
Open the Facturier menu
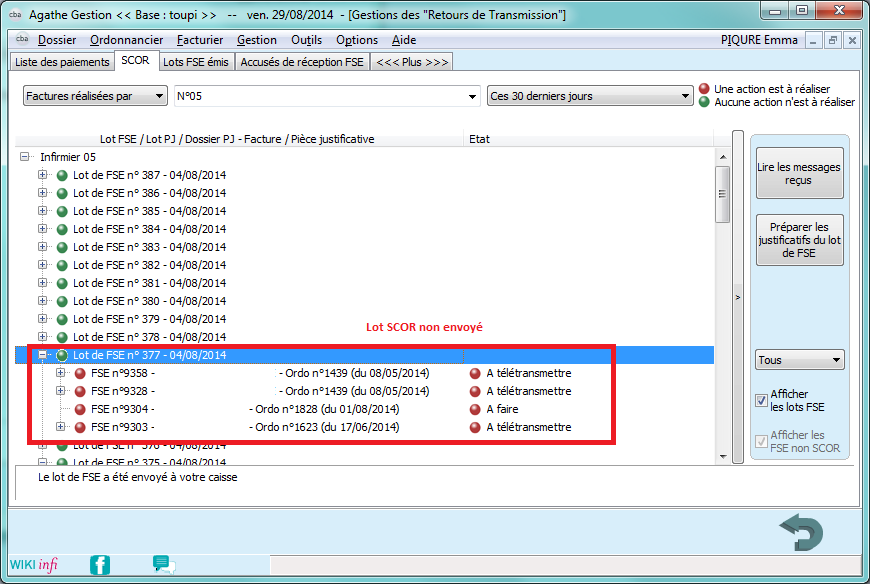click(x=200, y=40)
